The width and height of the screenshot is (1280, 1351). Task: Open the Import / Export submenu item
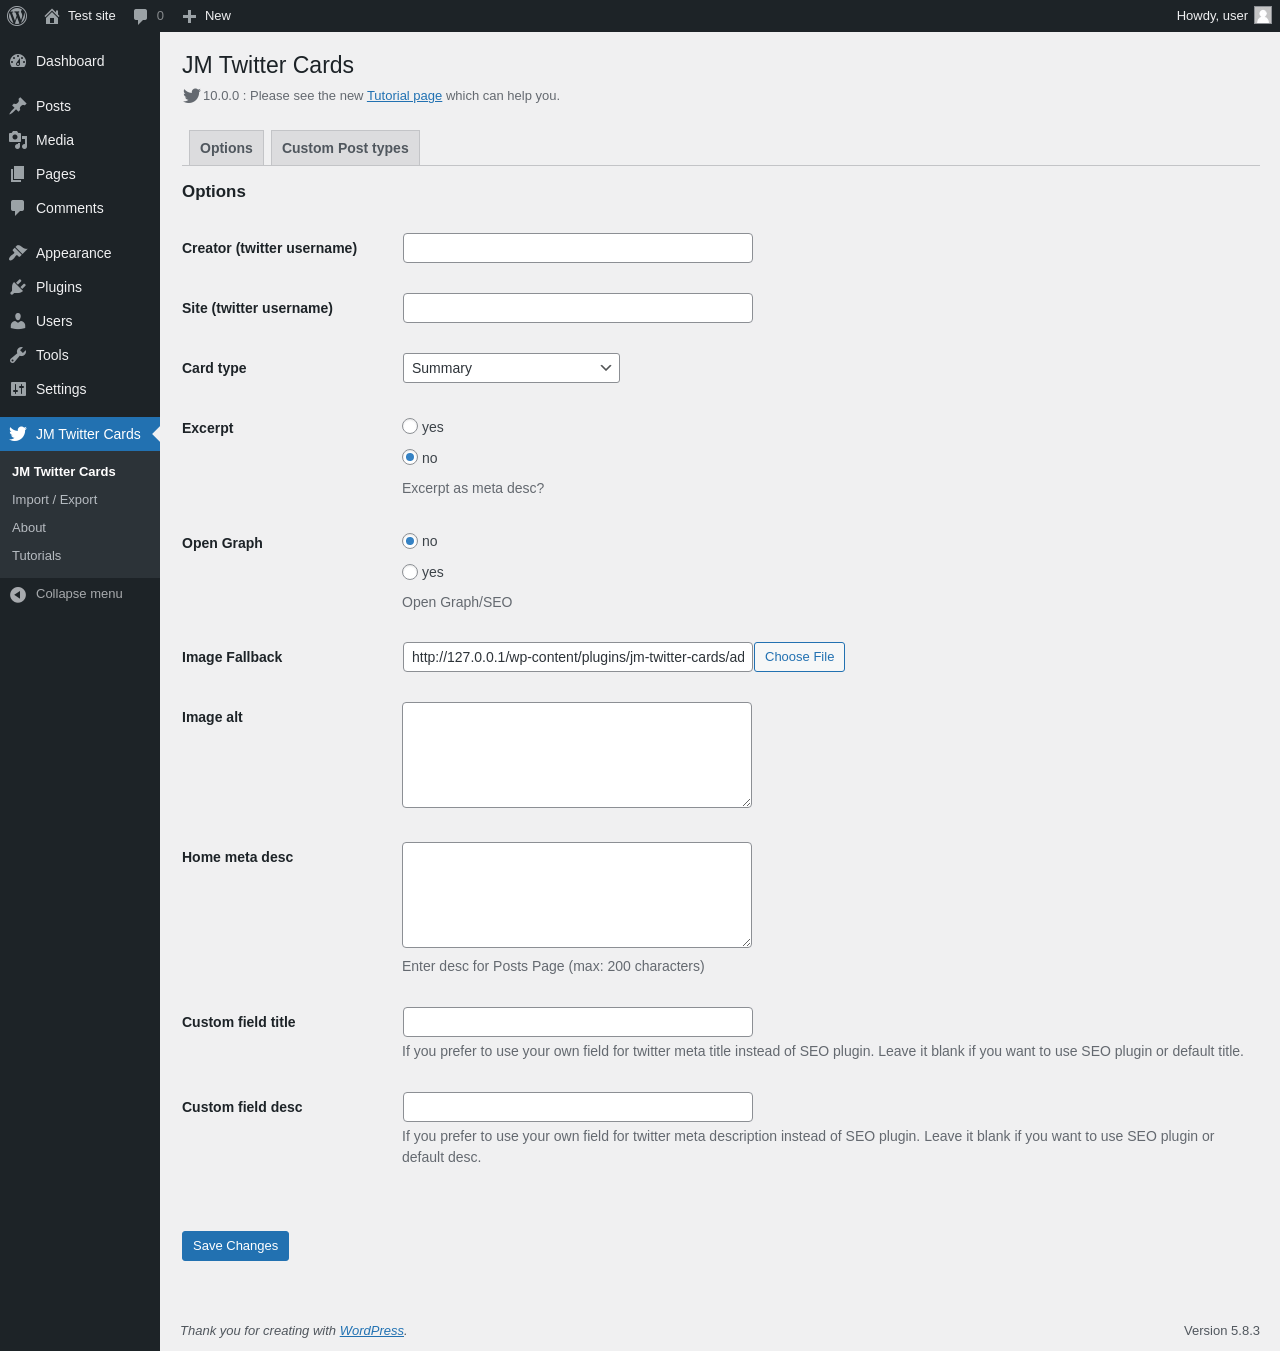click(55, 500)
